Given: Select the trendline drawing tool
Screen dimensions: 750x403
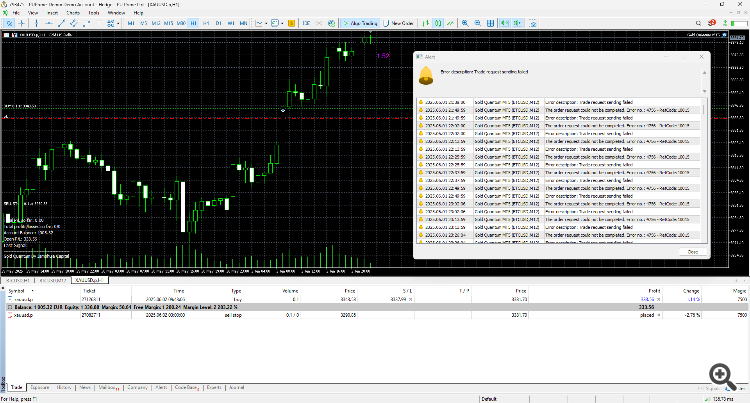Looking at the screenshot, I should coord(61,23).
